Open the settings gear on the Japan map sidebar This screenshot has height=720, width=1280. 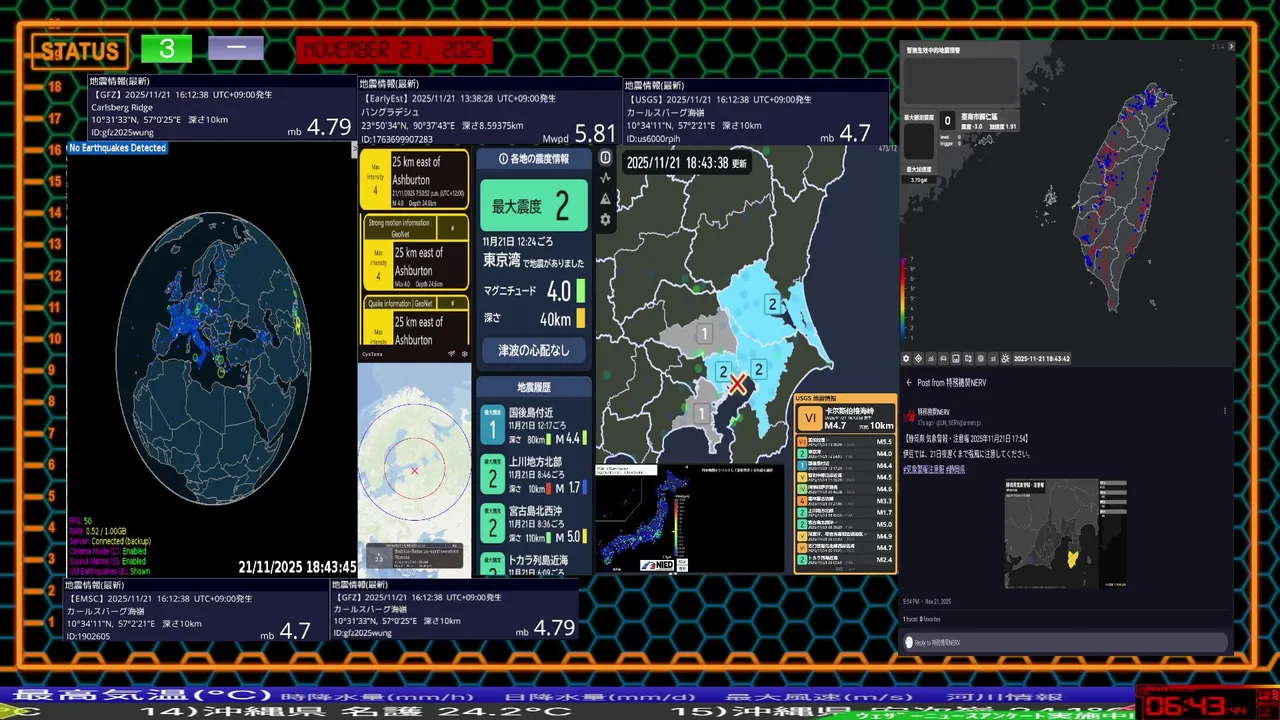[605, 220]
